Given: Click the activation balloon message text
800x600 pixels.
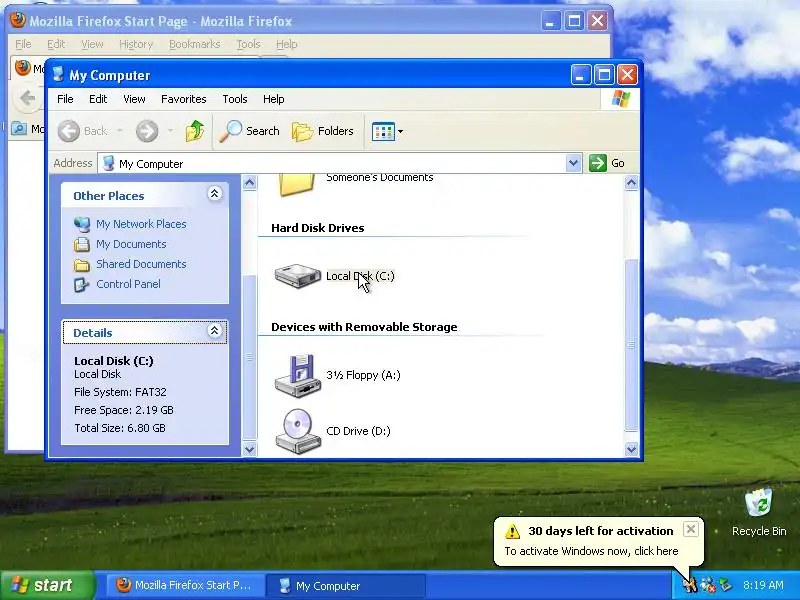Looking at the screenshot, I should [591, 551].
